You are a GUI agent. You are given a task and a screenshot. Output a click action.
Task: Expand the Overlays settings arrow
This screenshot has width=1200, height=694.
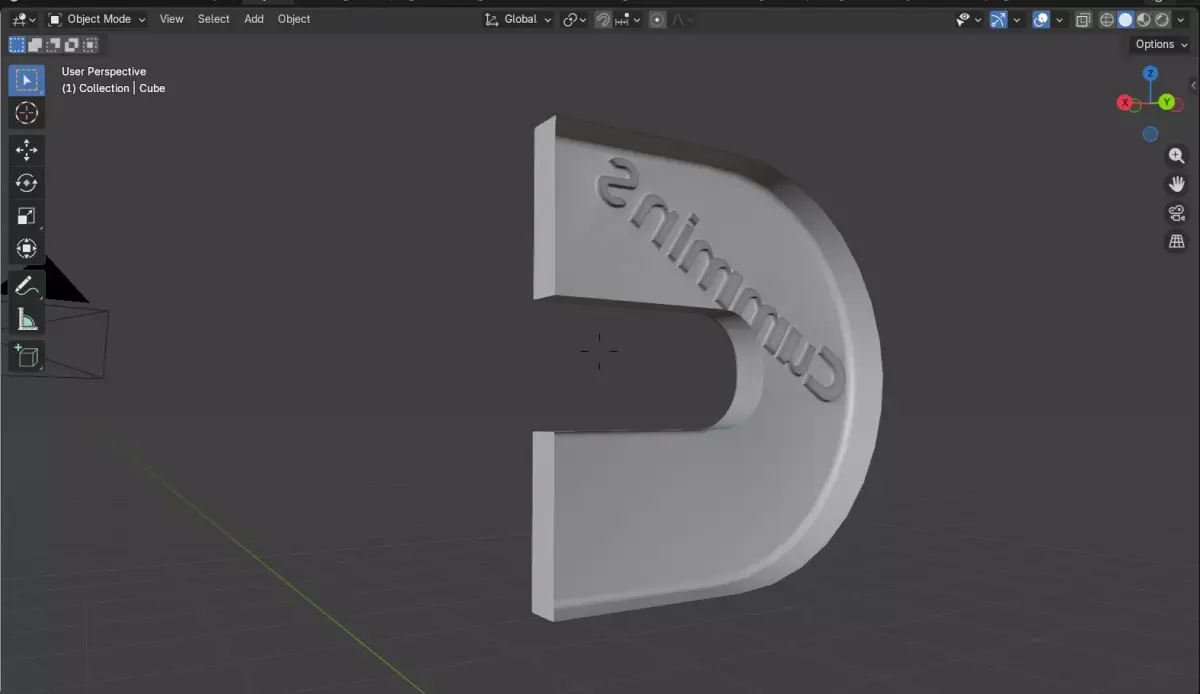pos(1059,19)
